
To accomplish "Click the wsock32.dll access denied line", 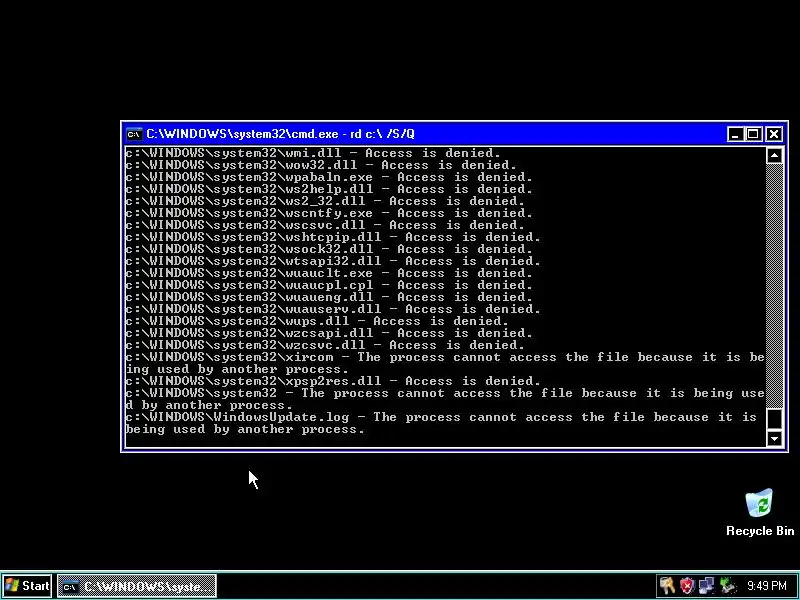I will point(329,249).
